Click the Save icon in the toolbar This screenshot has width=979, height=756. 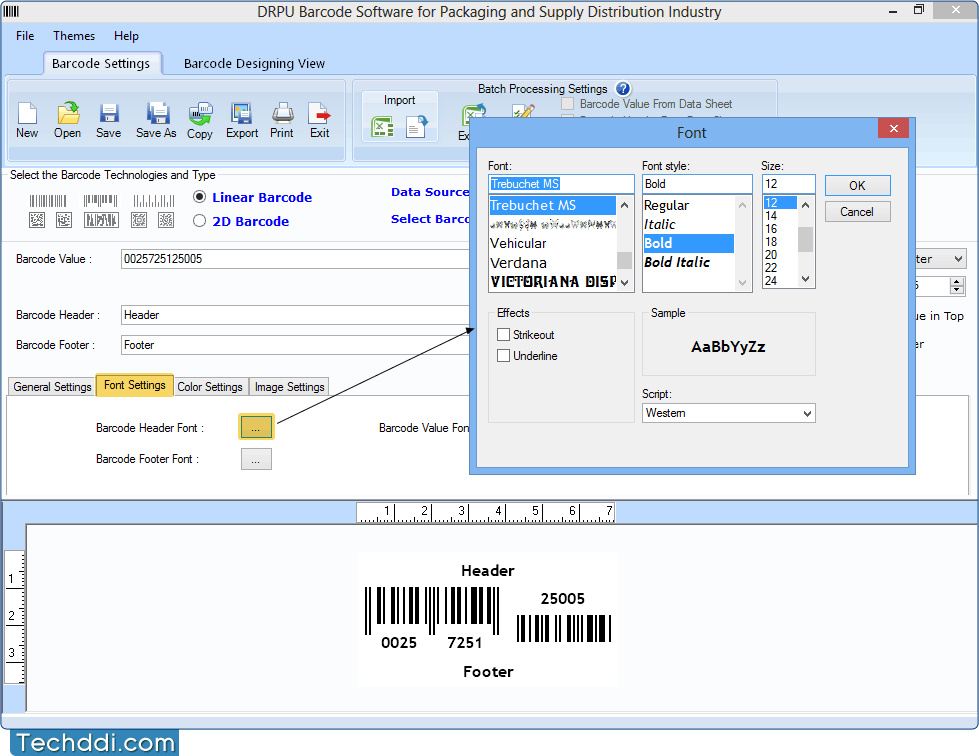click(109, 113)
